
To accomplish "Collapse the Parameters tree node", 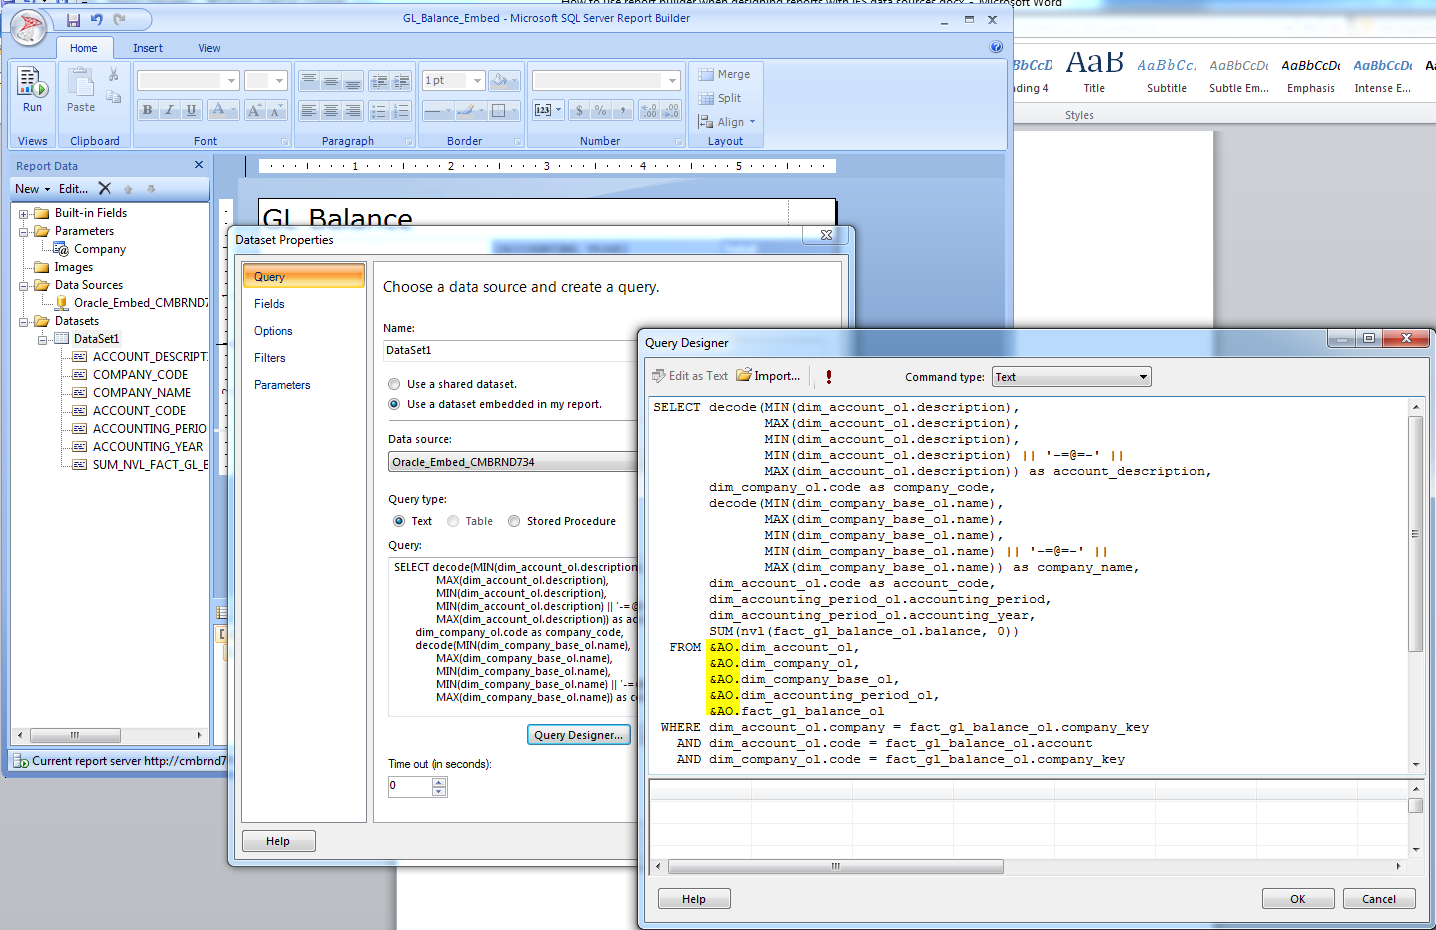I will click(x=24, y=232).
